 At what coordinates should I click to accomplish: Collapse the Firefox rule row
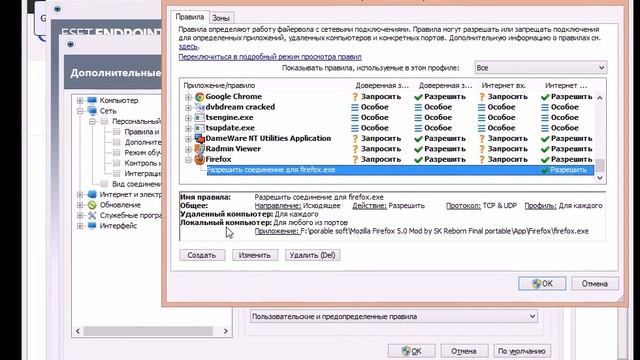tap(188, 160)
